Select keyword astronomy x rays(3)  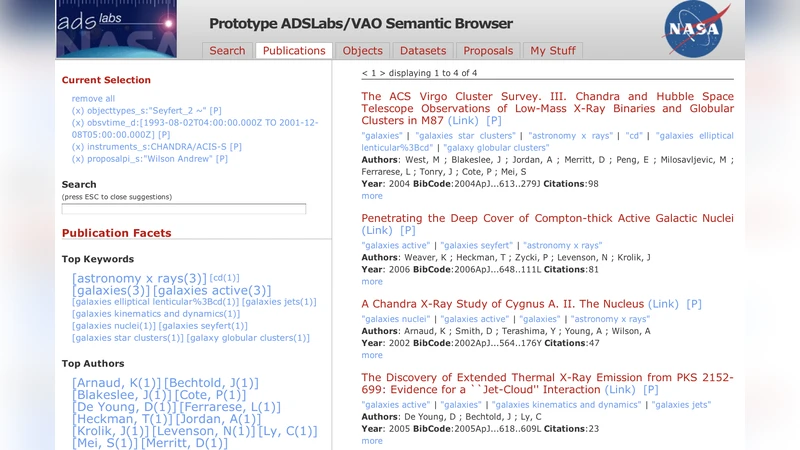pyautogui.click(x=139, y=278)
